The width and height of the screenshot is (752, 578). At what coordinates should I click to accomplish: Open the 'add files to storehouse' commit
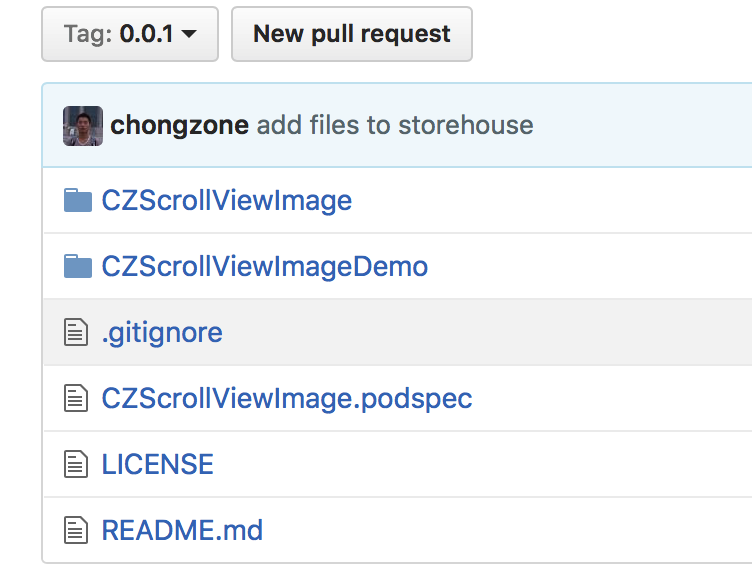point(395,125)
